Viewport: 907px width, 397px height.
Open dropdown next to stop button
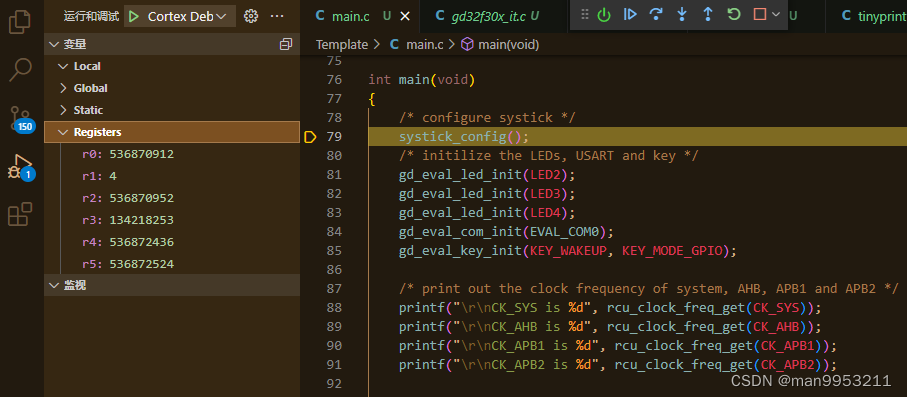tap(776, 14)
